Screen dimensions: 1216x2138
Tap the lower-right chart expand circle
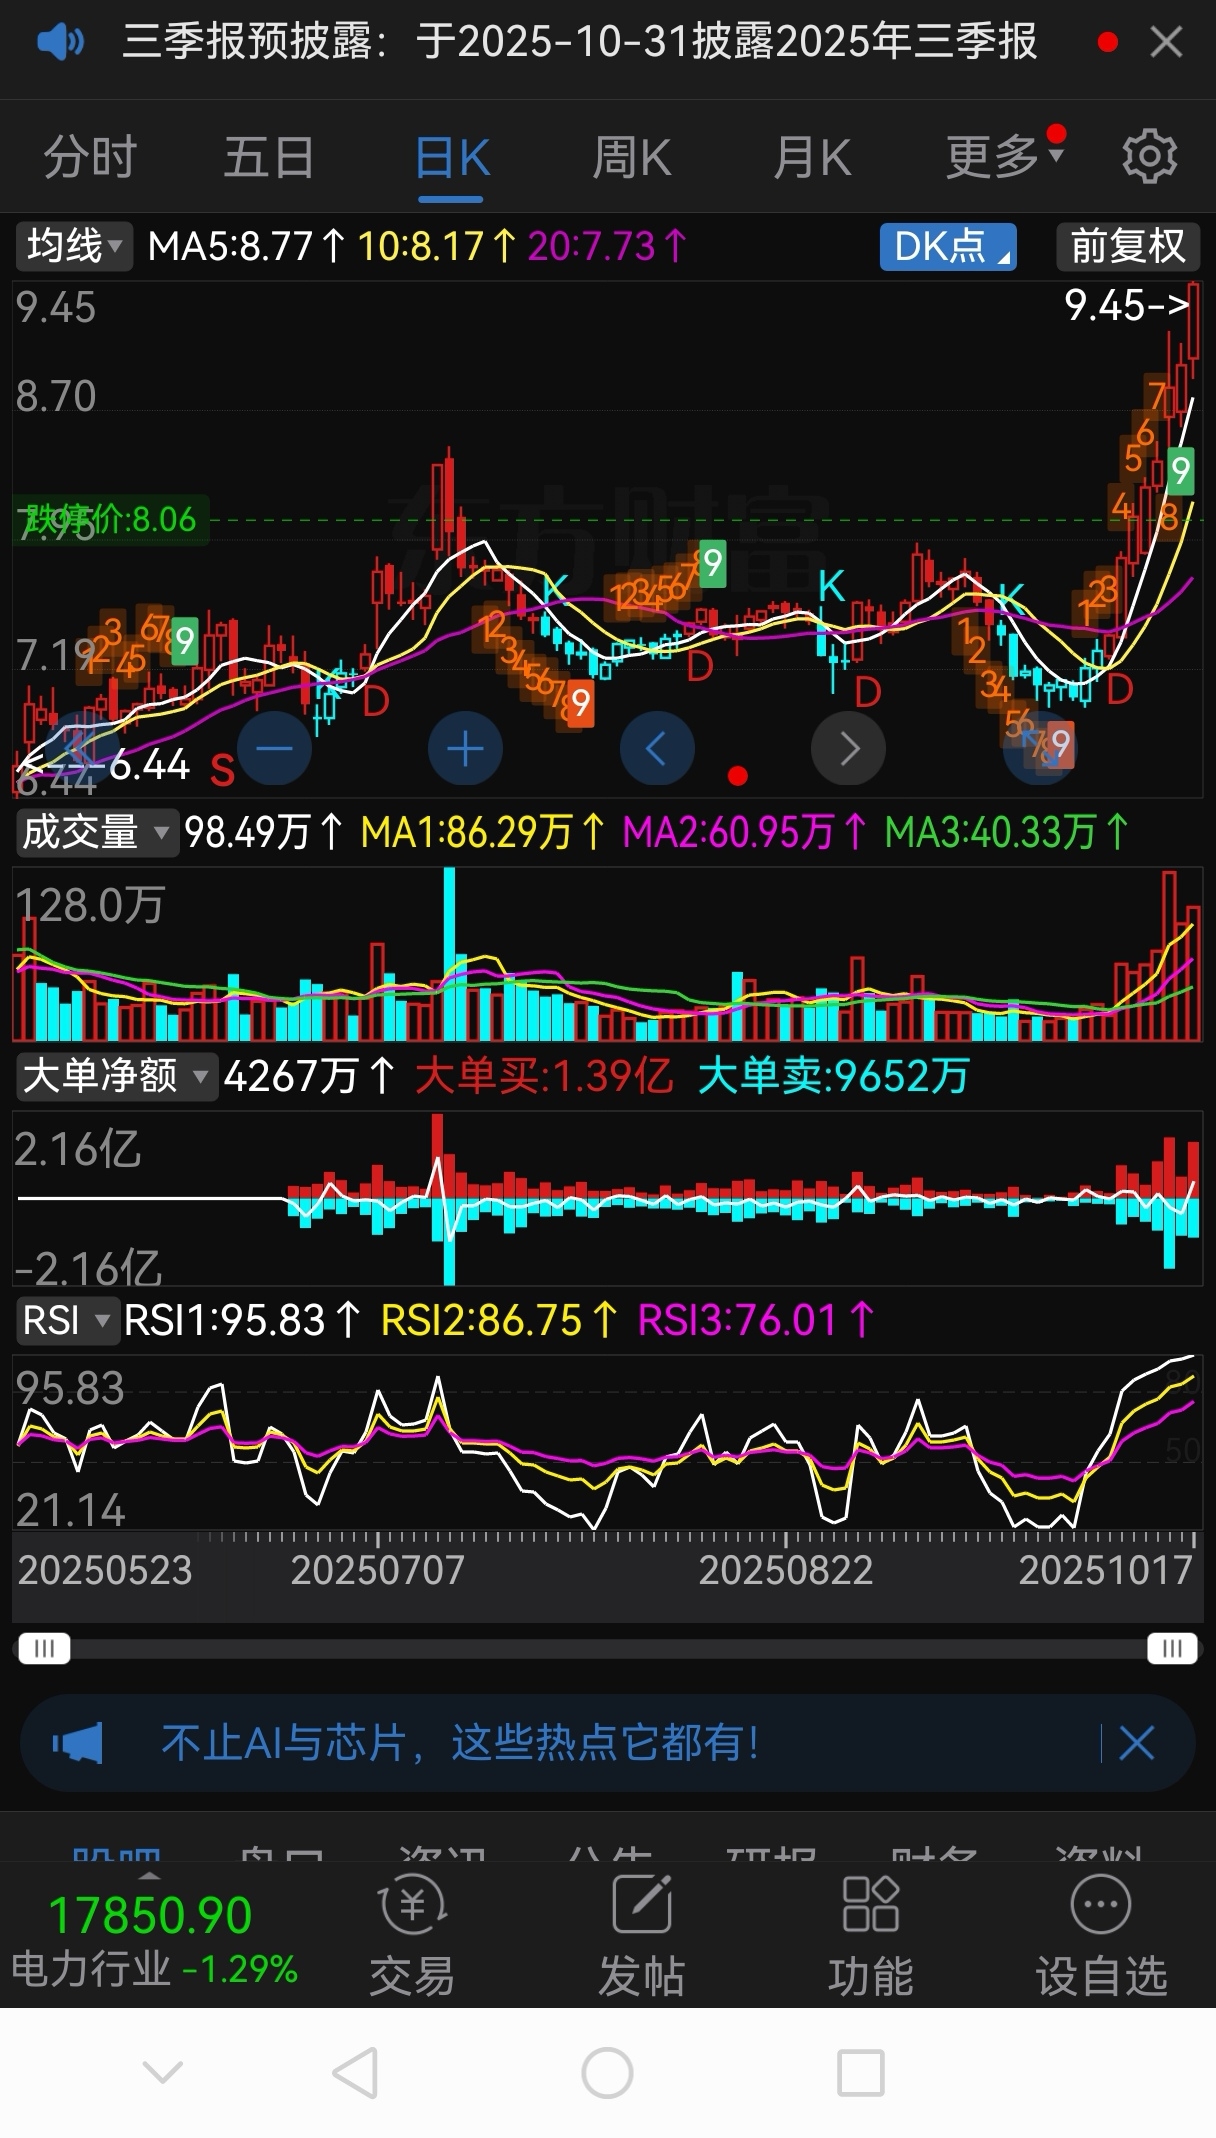coord(1040,748)
